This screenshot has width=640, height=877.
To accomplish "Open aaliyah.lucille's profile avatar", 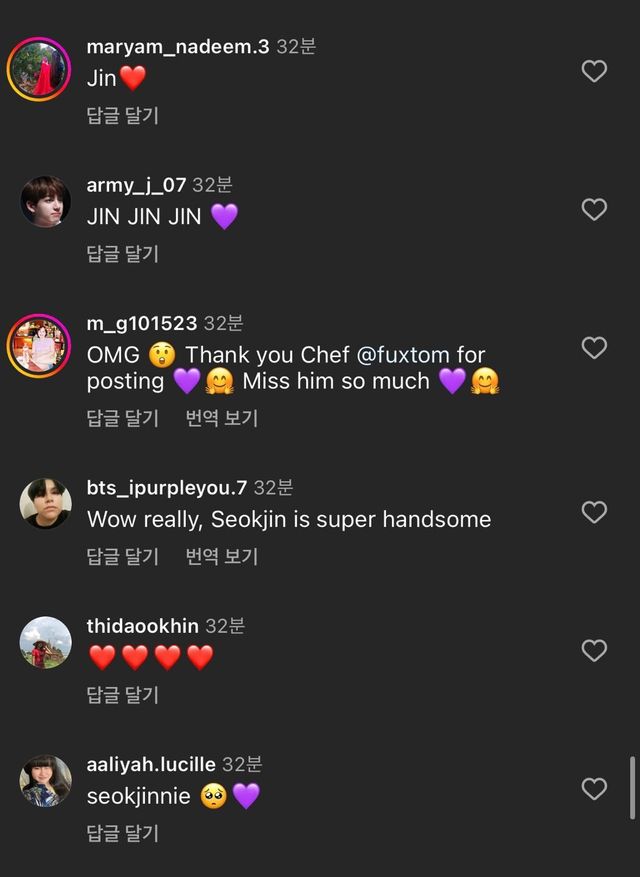I will (45, 780).
